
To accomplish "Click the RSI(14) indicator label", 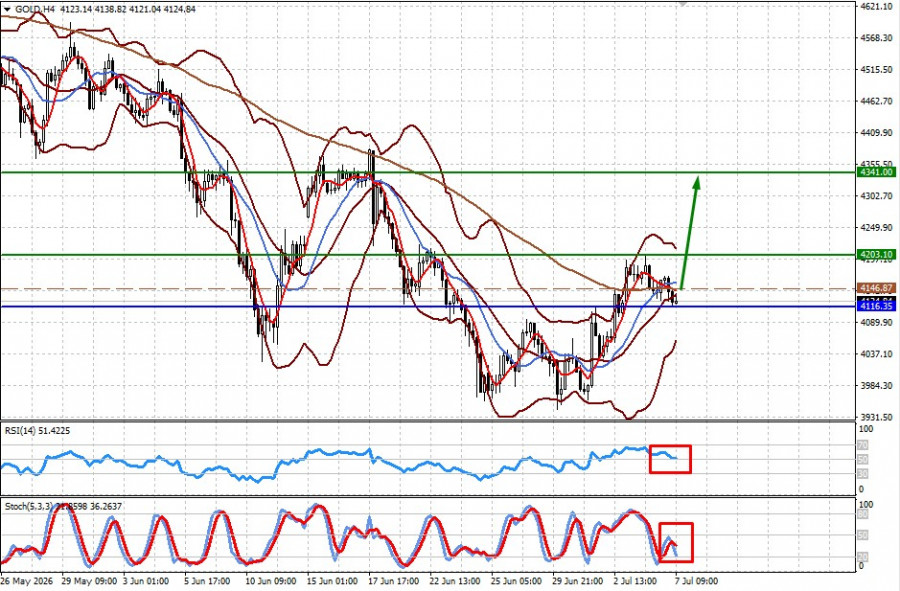I will tap(37, 430).
